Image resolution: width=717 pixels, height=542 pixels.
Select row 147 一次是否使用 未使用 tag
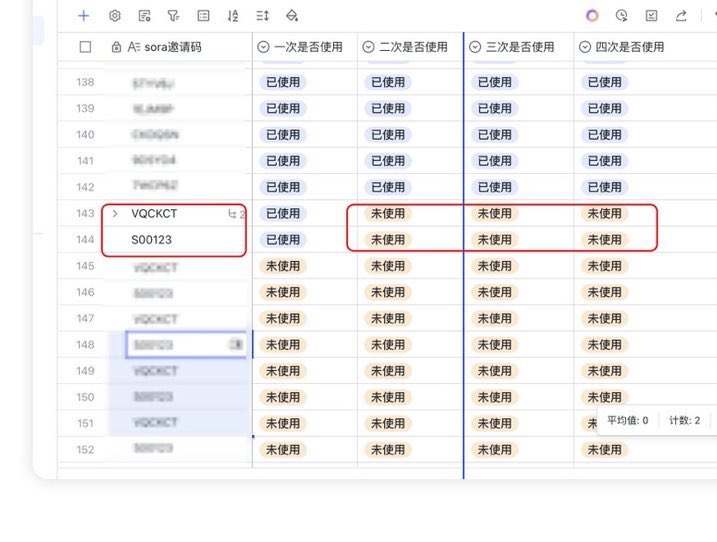[x=283, y=318]
